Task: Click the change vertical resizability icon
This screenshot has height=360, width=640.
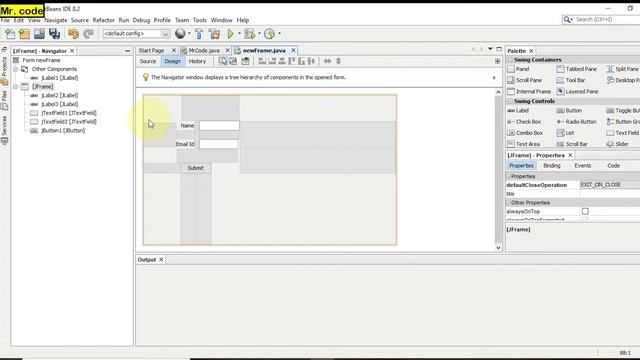Action: (338, 61)
